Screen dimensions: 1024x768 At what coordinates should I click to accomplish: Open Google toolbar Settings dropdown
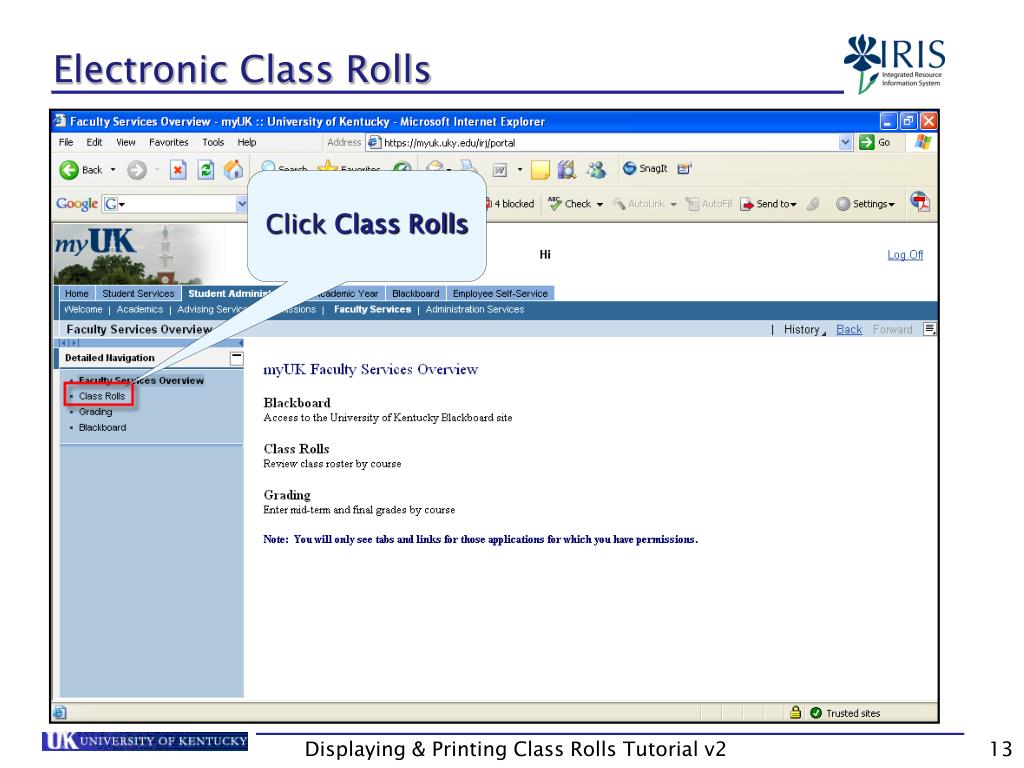pos(891,204)
